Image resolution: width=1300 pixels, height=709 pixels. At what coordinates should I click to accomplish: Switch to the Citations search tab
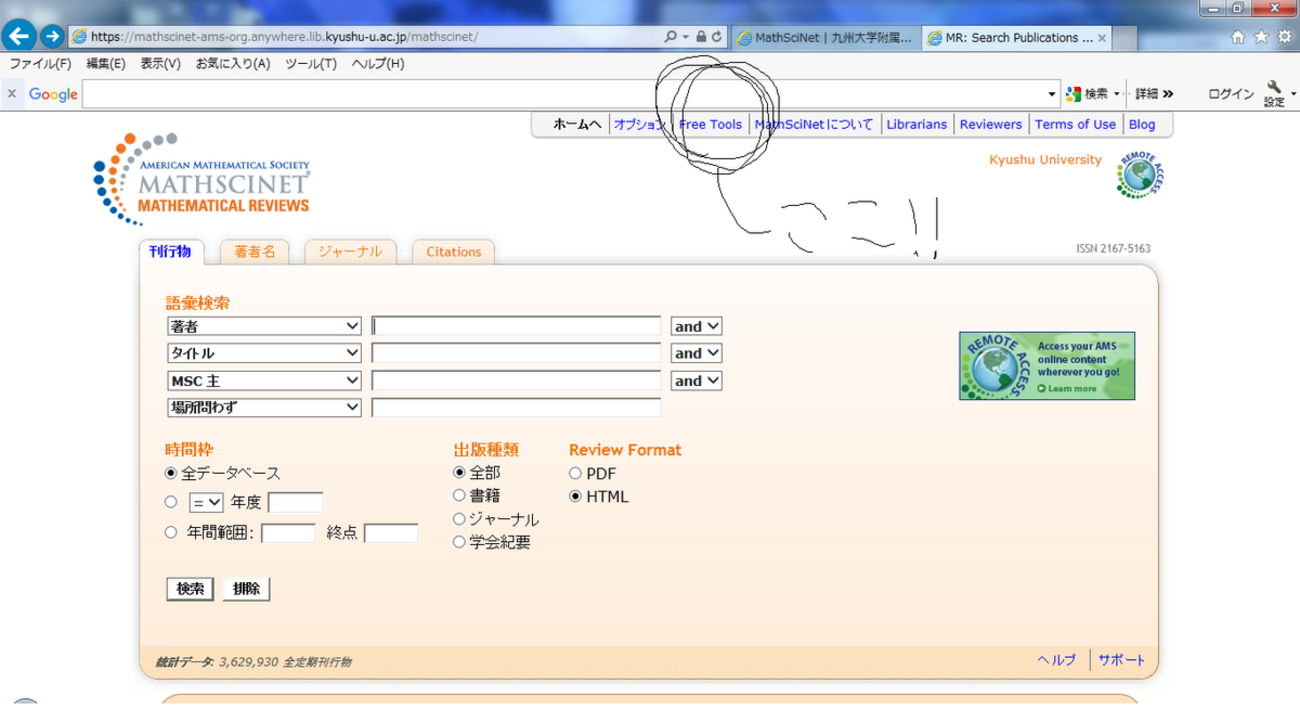453,252
